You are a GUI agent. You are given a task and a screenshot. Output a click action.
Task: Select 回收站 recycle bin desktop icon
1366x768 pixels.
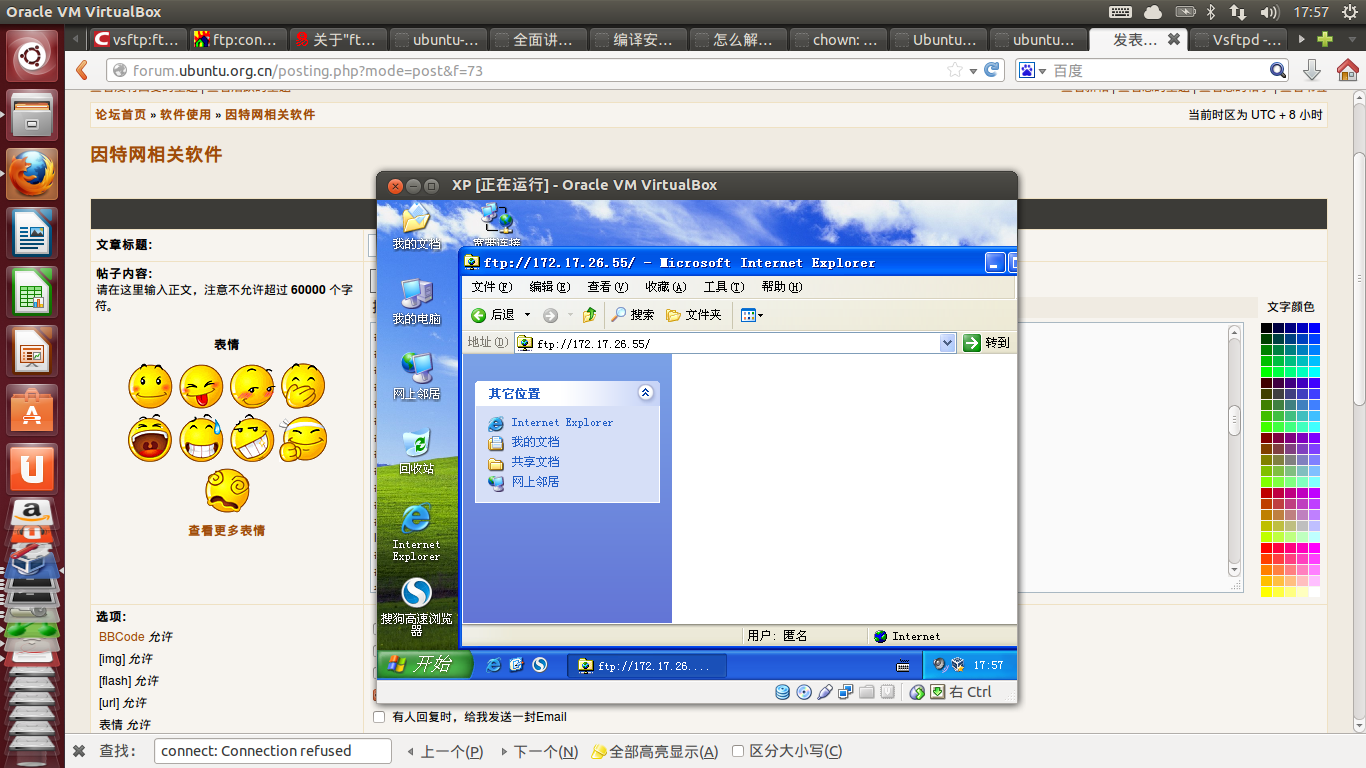(416, 451)
